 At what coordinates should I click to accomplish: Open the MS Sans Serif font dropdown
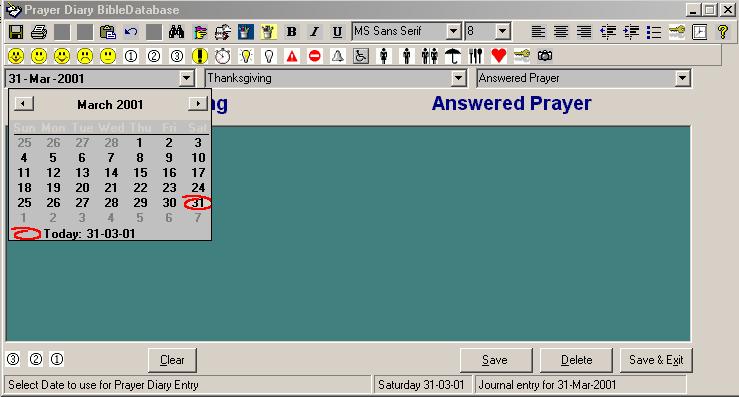453,32
